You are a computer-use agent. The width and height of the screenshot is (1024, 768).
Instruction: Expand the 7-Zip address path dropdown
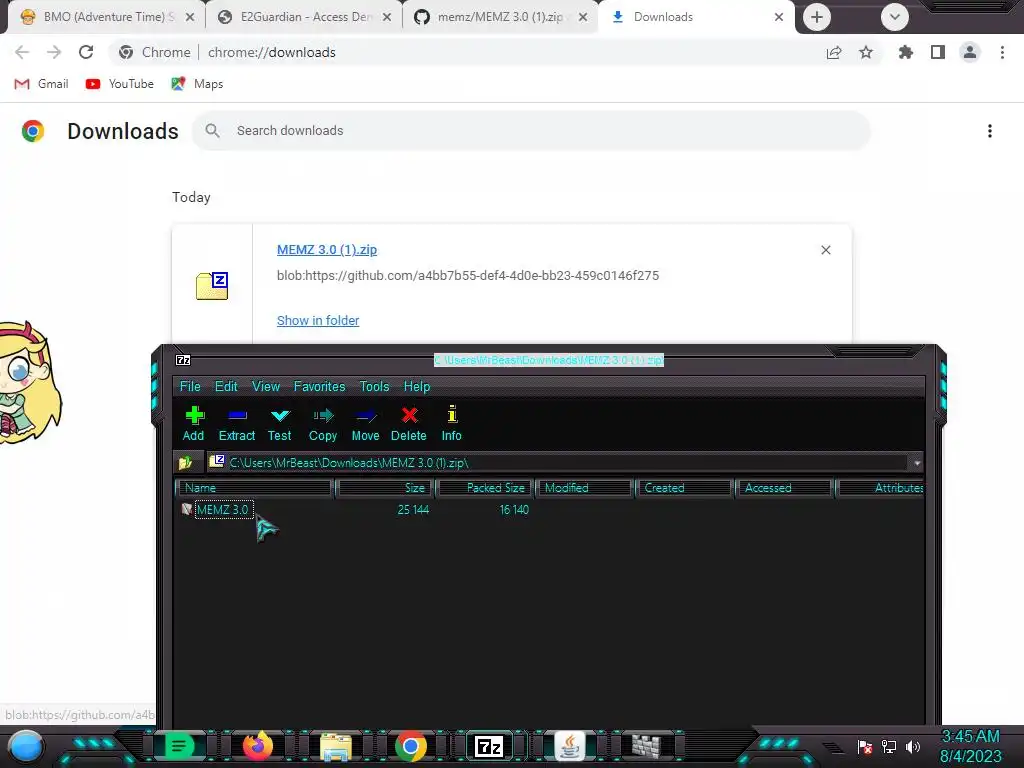(917, 463)
